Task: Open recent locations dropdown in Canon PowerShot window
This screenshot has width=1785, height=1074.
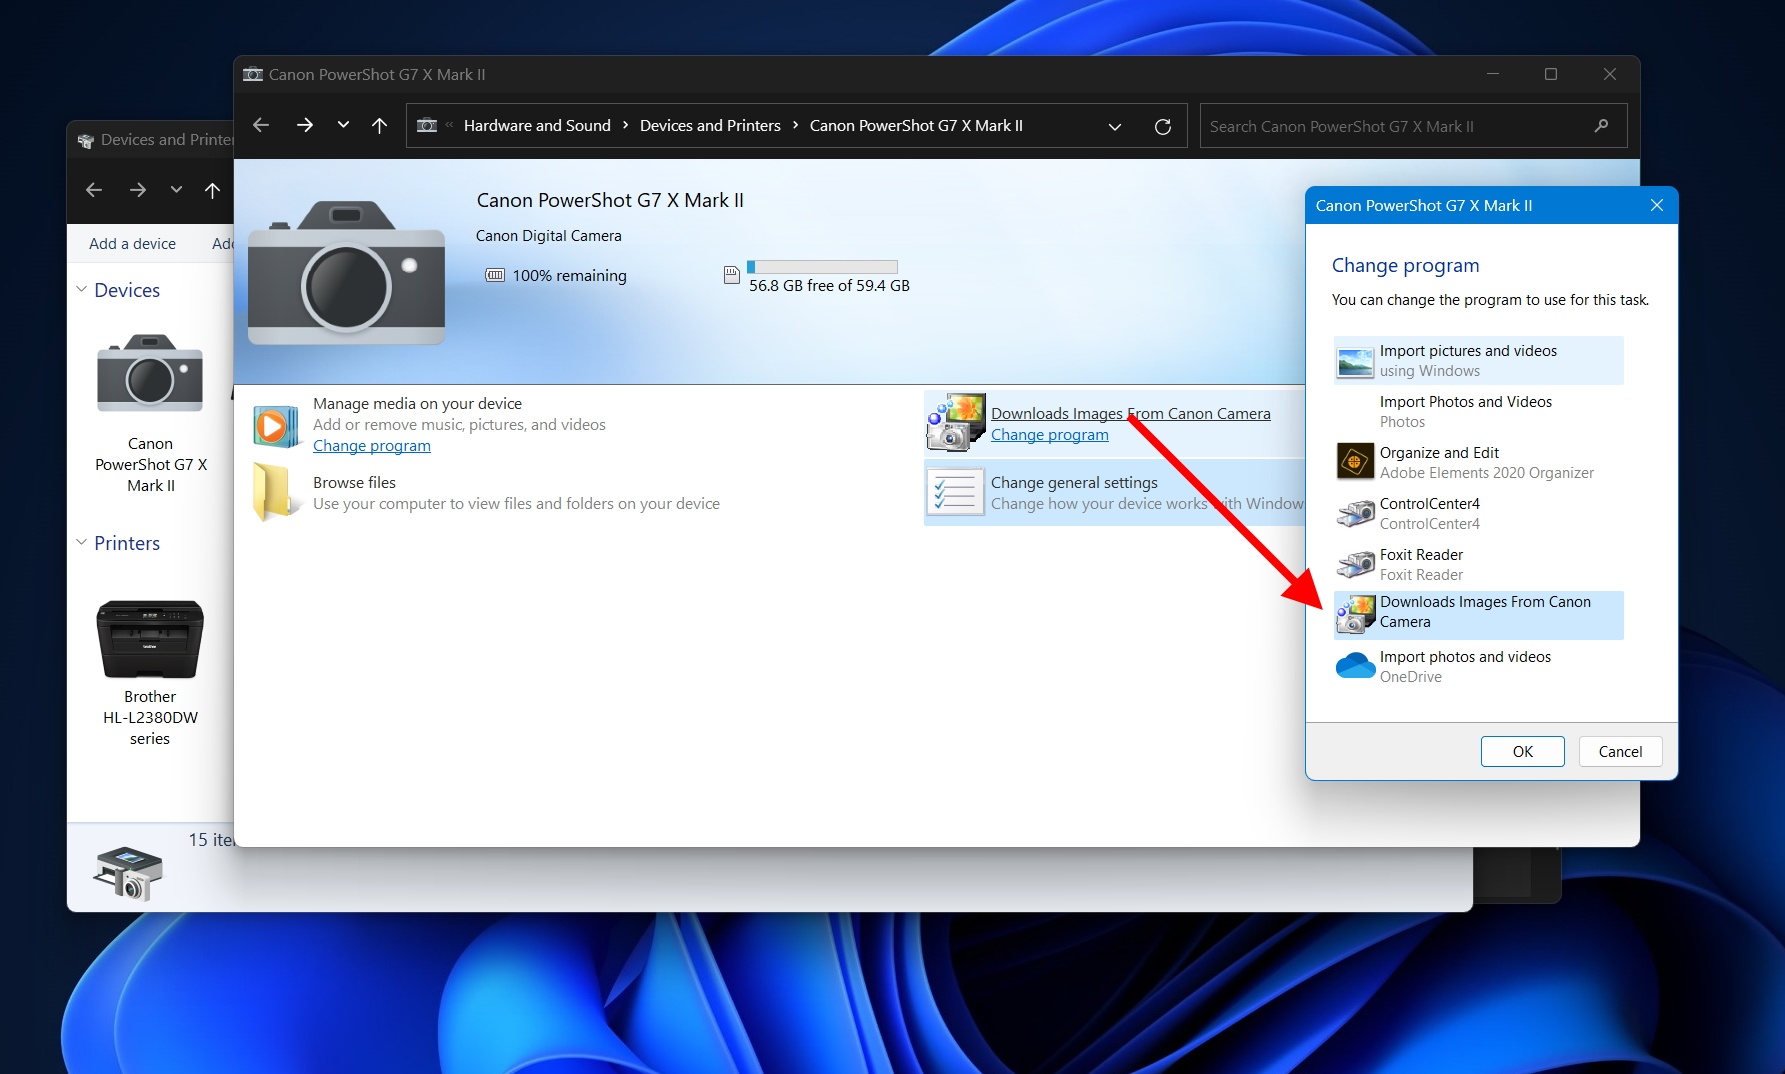Action: 343,125
